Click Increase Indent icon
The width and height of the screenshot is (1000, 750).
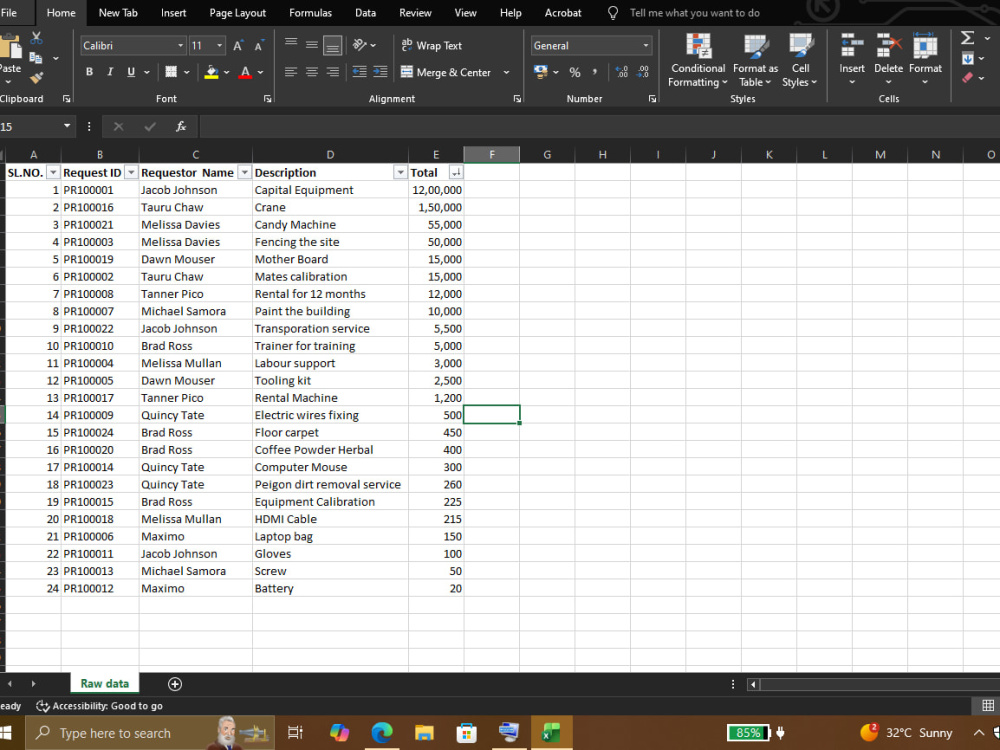coord(380,72)
